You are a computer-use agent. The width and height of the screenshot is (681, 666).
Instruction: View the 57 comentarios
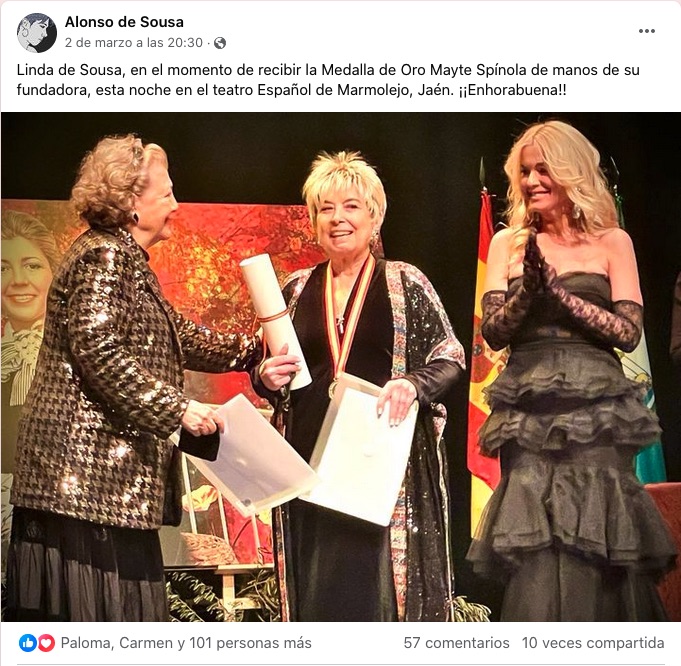(x=456, y=643)
